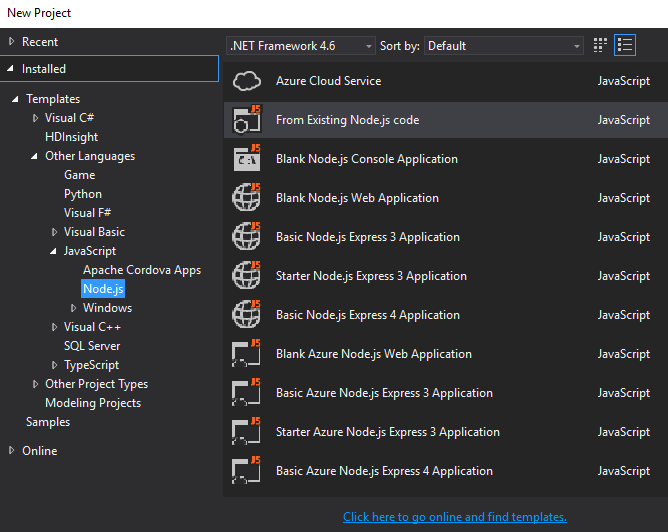668x532 pixels.
Task: Click the Basic Azure Node.js Express 3 icon
Action: click(247, 392)
